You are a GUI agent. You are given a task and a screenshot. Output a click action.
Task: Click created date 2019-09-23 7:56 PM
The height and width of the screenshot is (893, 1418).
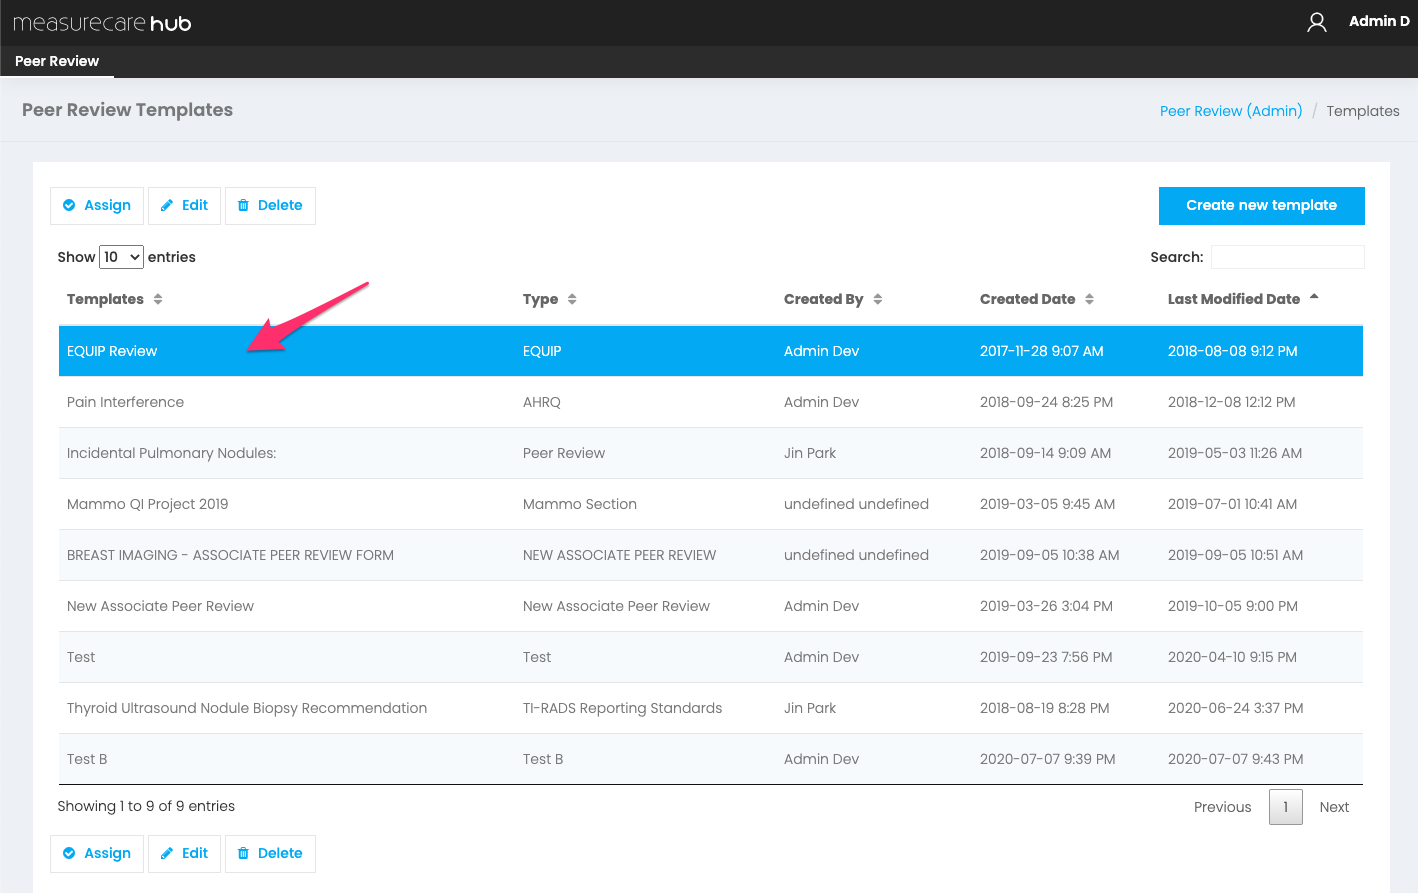click(1046, 657)
